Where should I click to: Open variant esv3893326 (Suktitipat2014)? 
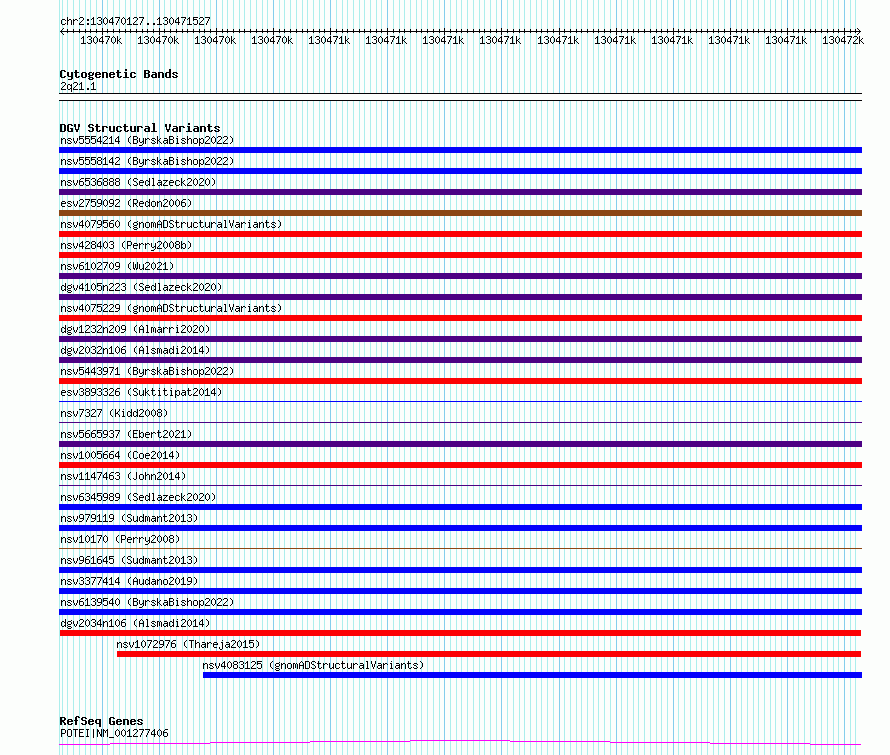tap(141, 392)
